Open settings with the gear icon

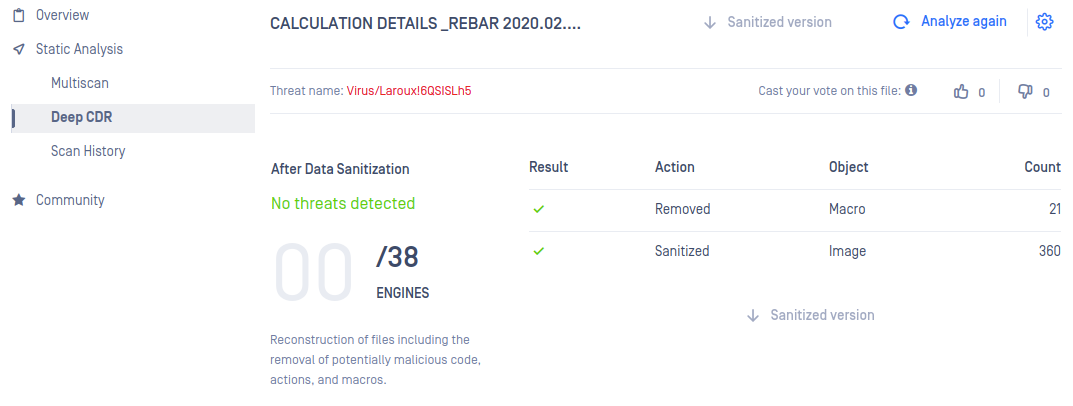tap(1044, 22)
